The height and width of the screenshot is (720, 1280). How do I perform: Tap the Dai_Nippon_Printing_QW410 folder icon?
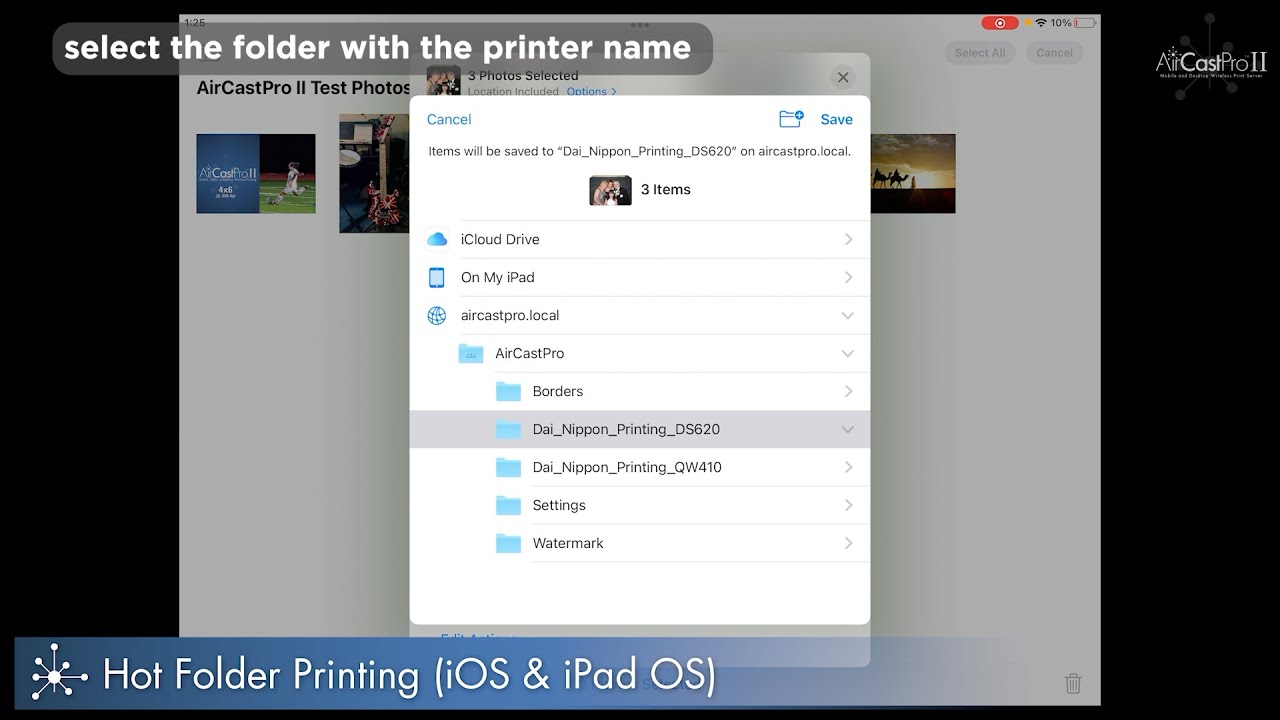[509, 467]
